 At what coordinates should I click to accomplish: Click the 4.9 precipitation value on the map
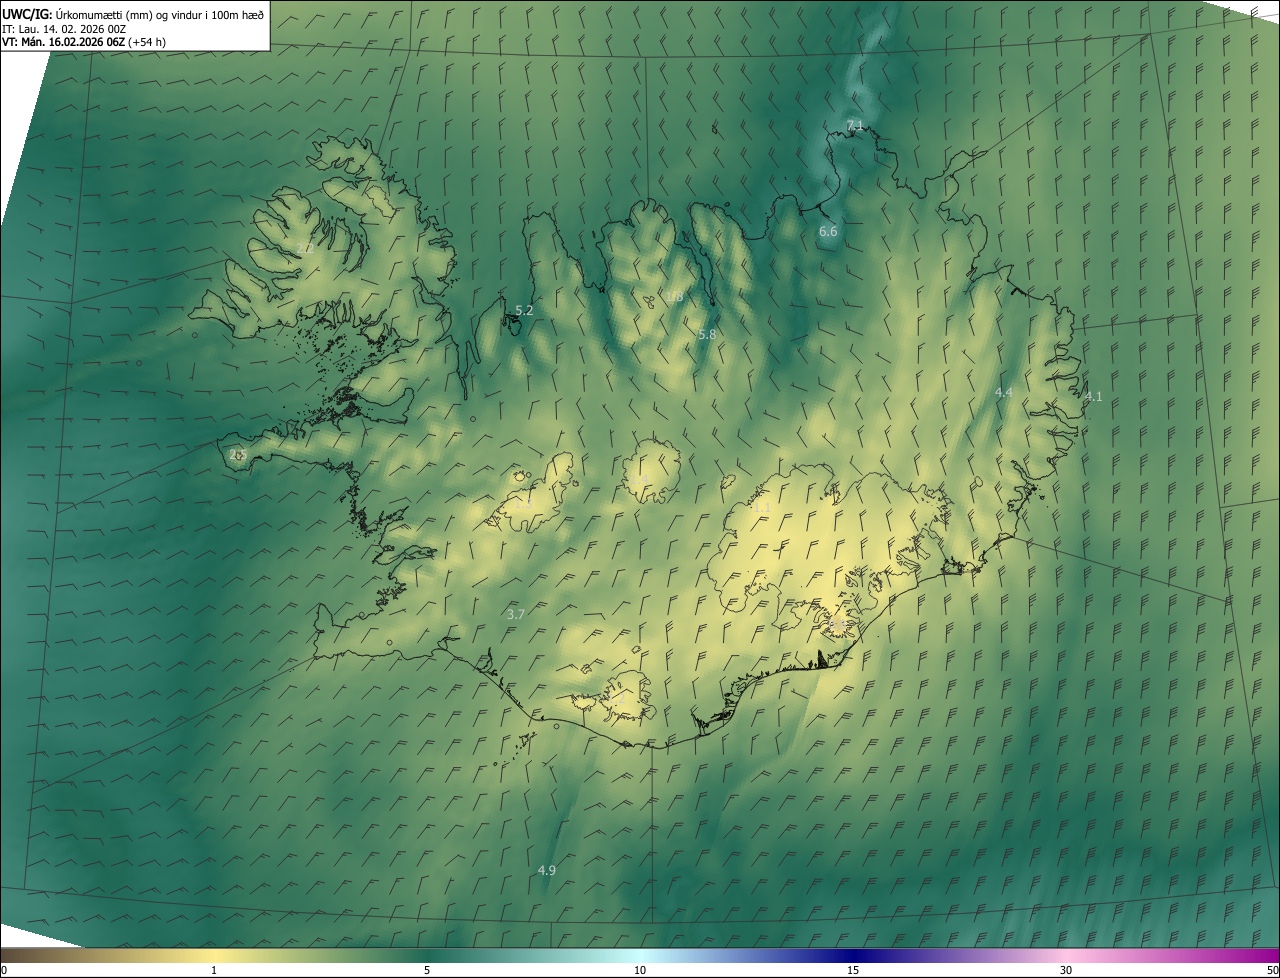[546, 871]
